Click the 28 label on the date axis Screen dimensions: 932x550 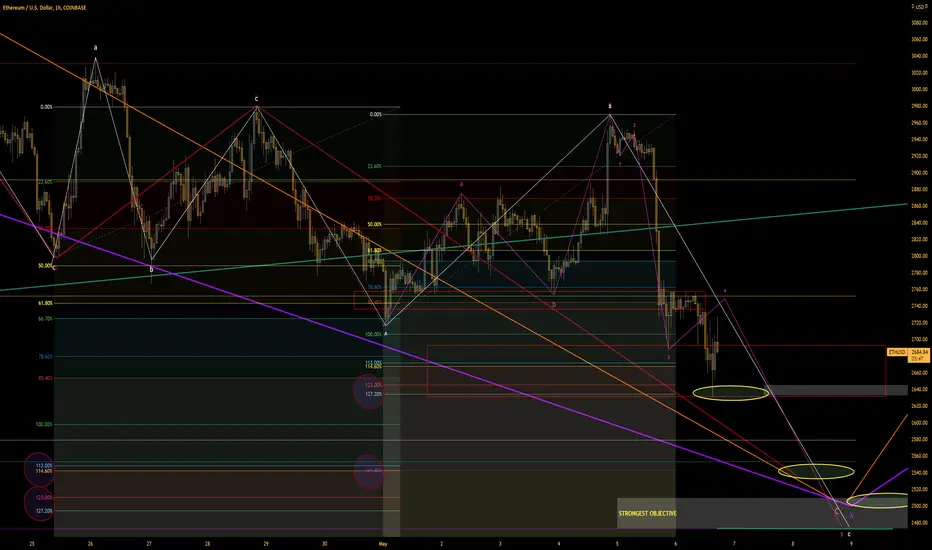tap(207, 543)
